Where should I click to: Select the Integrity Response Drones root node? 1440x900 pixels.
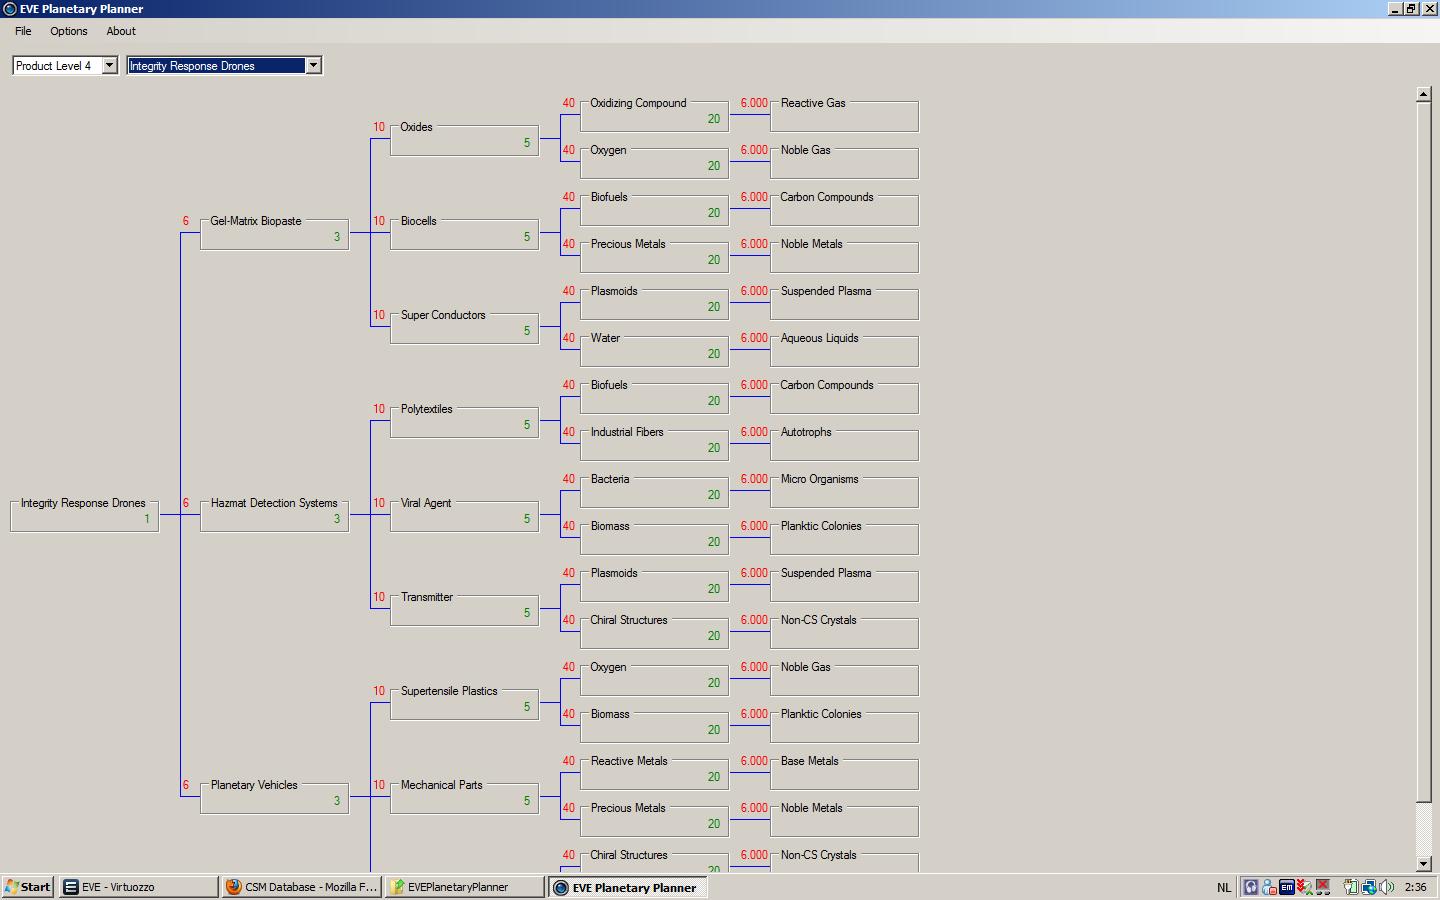(x=84, y=514)
